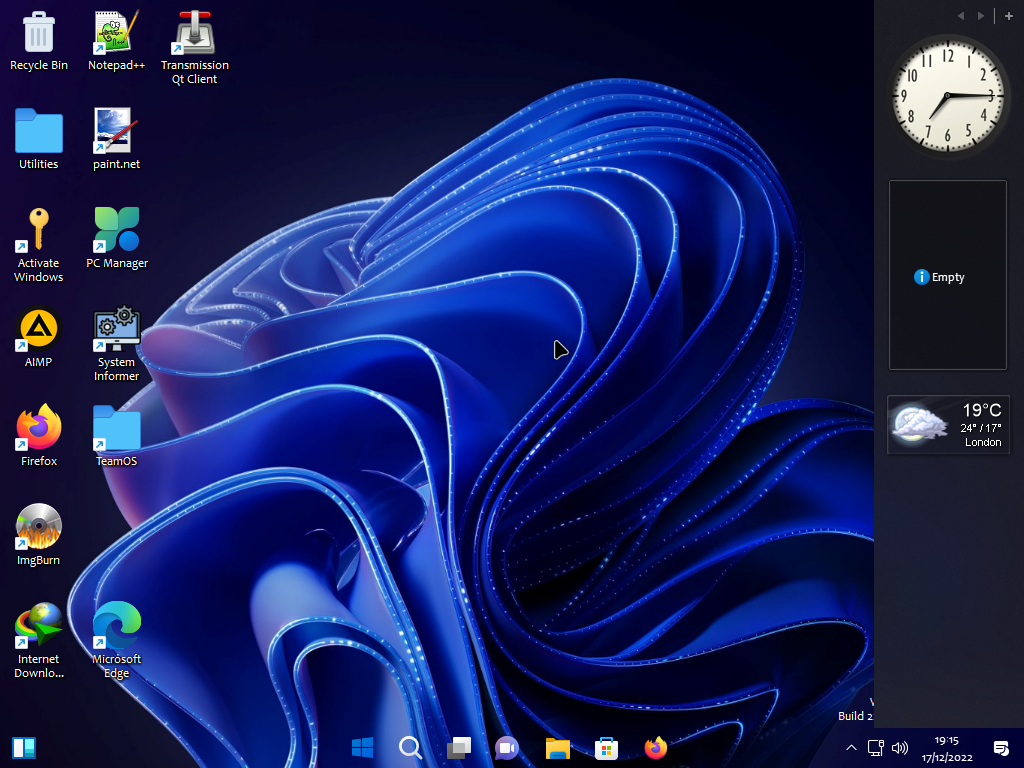
Task: Open Internet Download Manager shortcut
Action: point(39,627)
